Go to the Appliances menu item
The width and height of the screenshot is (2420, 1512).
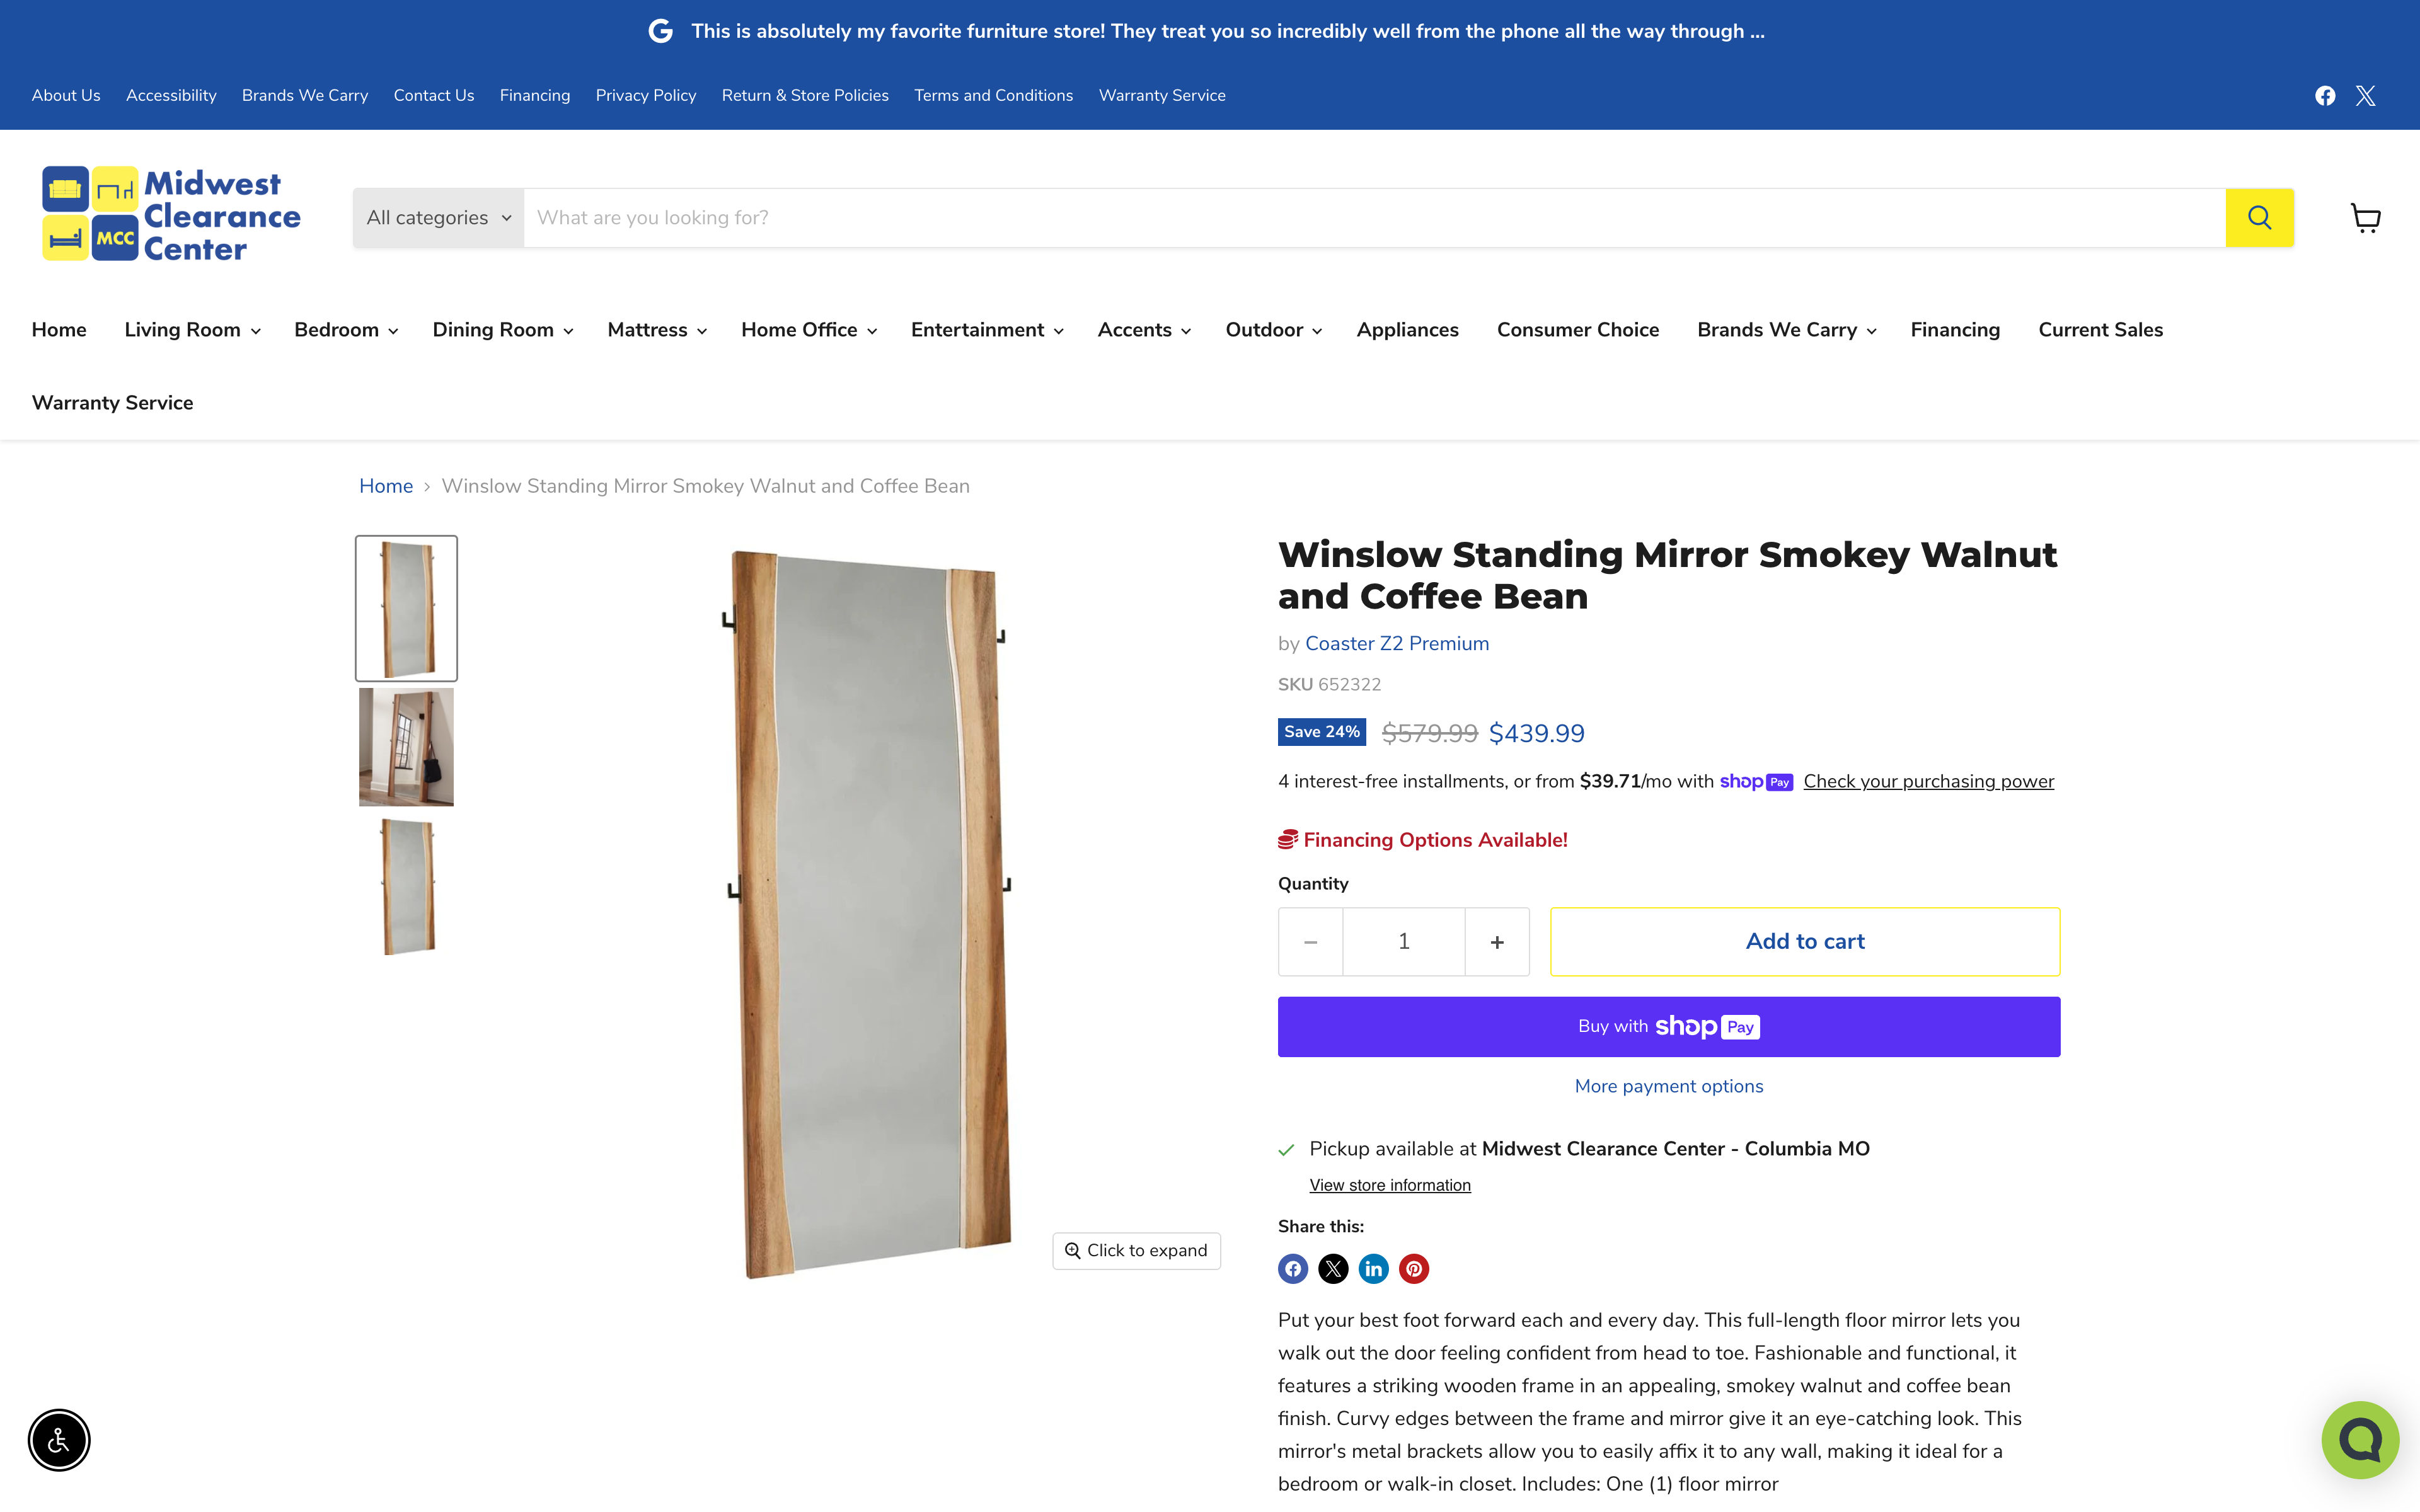coord(1407,330)
